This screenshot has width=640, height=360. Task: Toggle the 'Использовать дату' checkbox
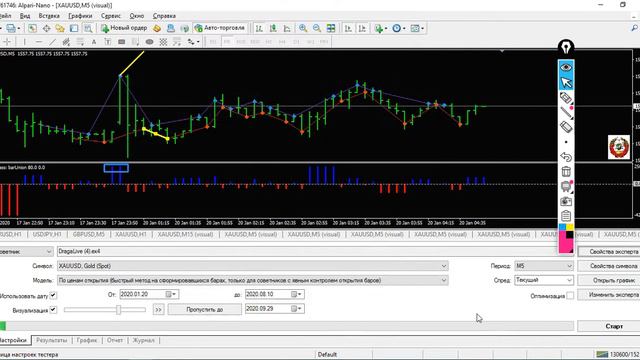click(53, 295)
